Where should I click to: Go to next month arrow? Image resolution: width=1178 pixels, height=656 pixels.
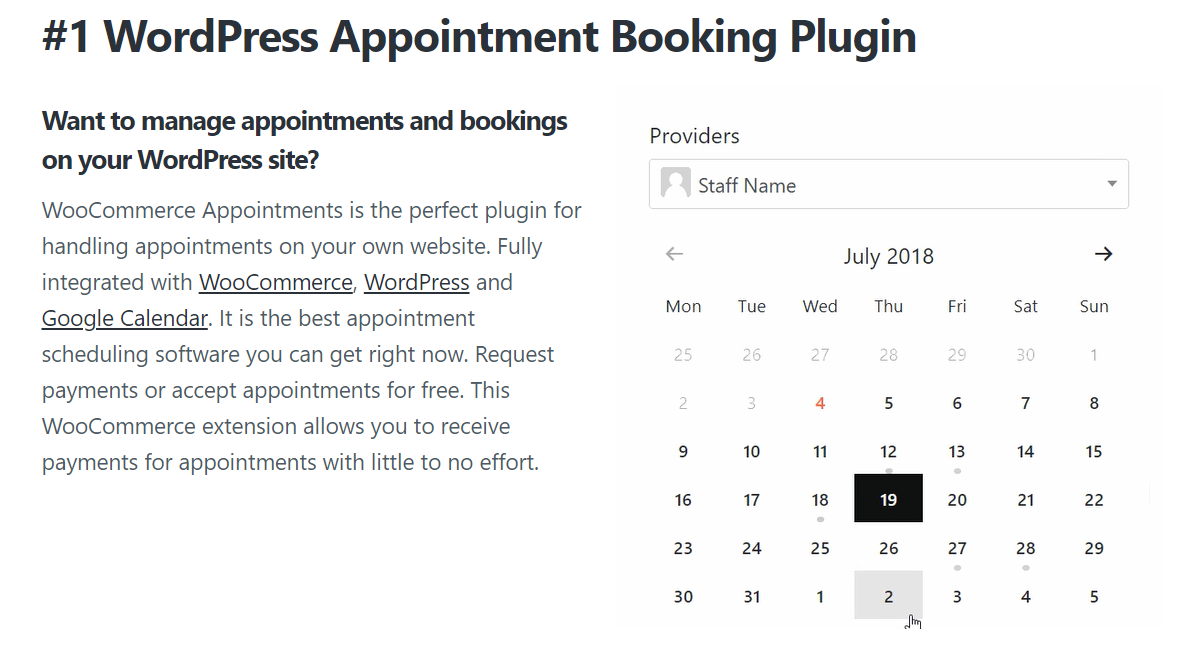pos(1103,254)
